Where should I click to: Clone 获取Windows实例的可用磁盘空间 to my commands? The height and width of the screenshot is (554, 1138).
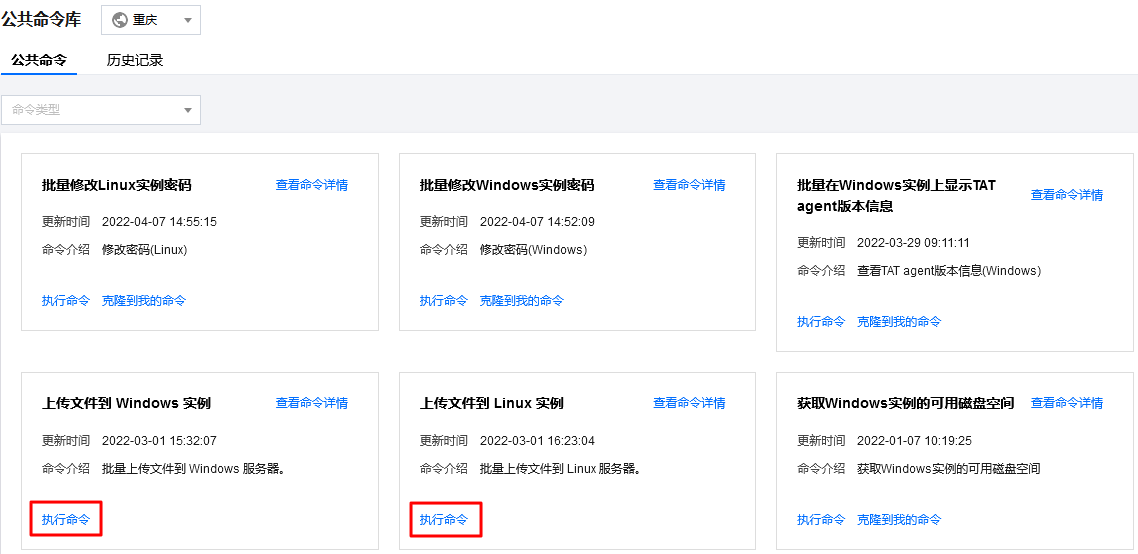(x=899, y=520)
